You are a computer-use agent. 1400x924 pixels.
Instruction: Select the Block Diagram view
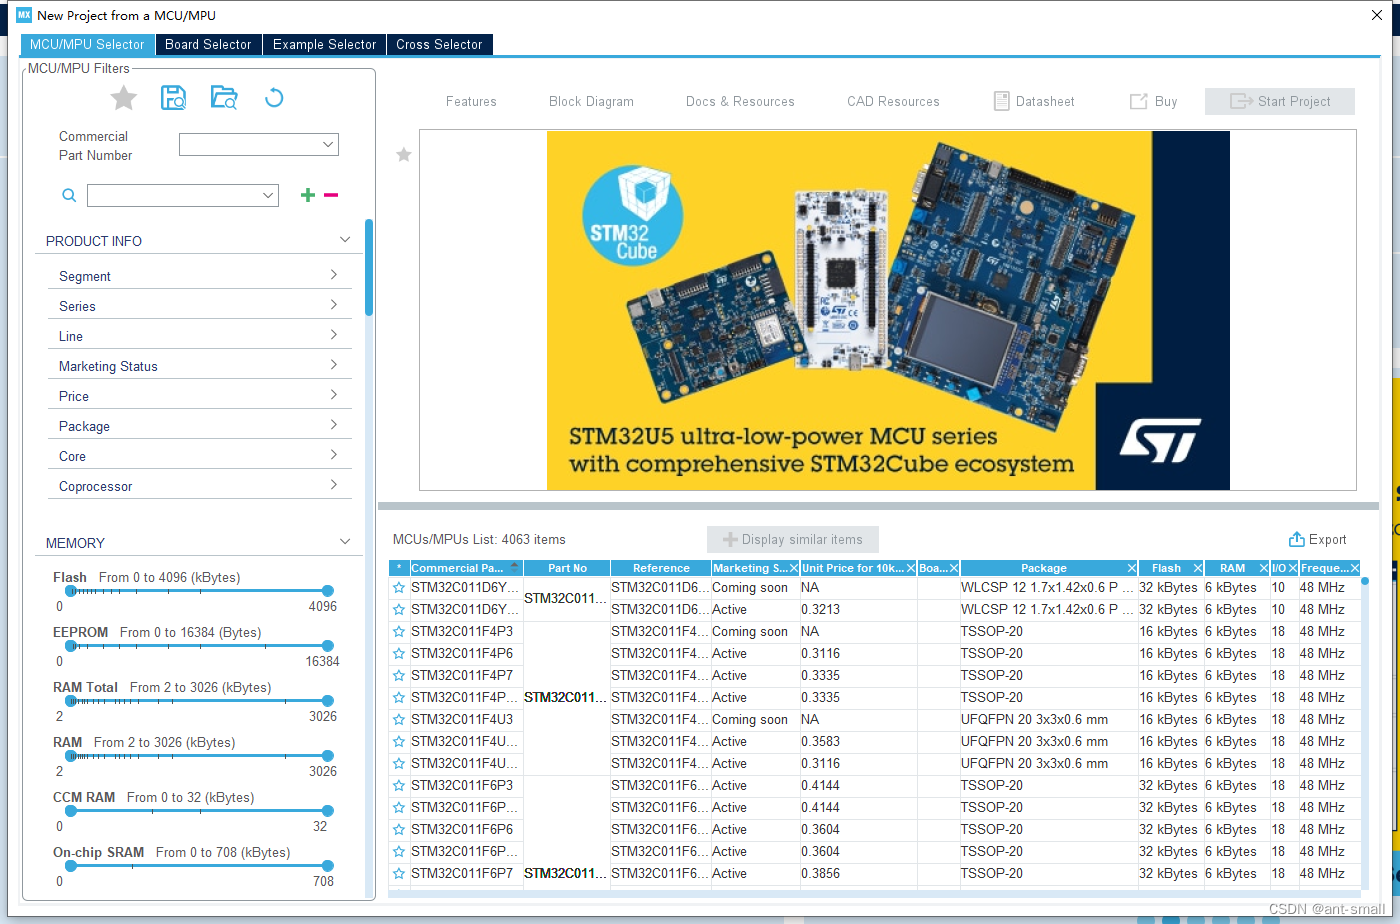pyautogui.click(x=590, y=101)
